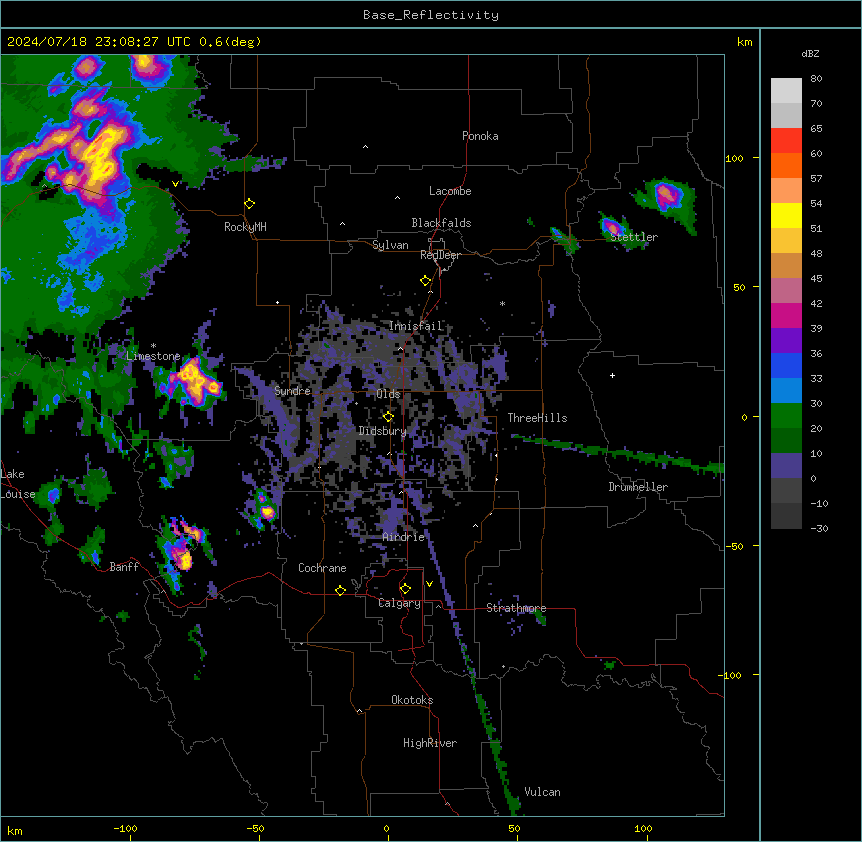
Task: Click the -50 tick on right axis
Action: click(734, 546)
